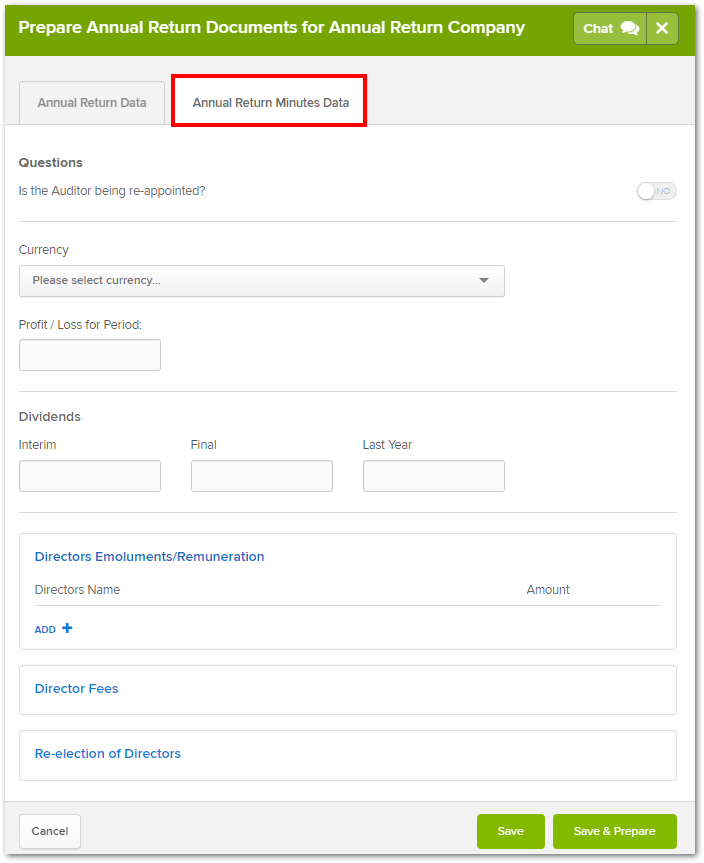The image size is (704, 863).
Task: Focus the Profit / Loss for Period field
Action: pyautogui.click(x=90, y=355)
